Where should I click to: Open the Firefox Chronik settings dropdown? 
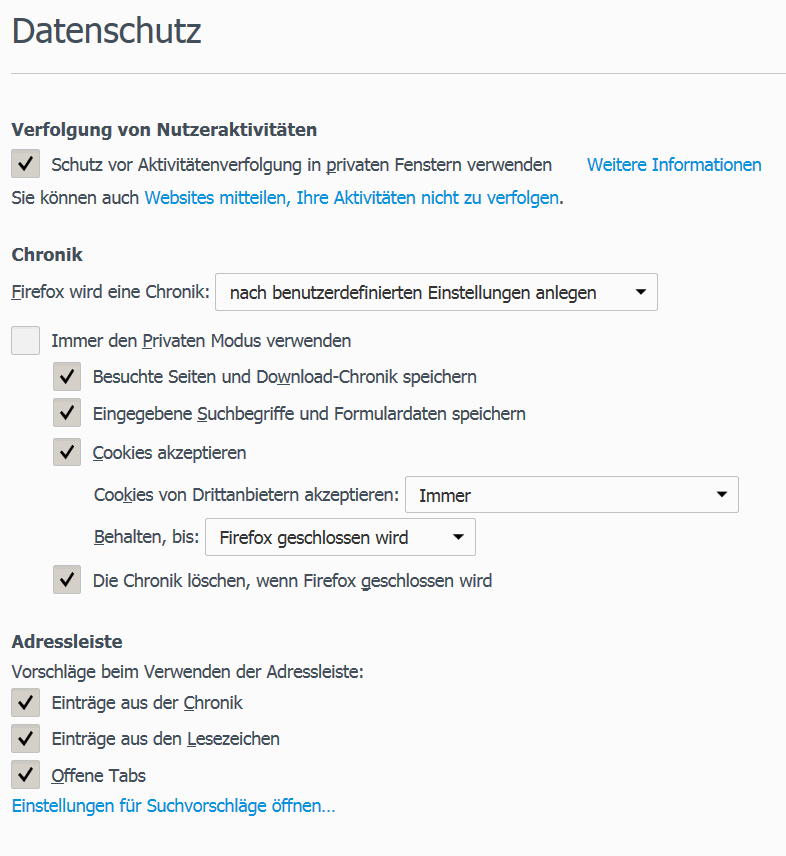click(x=436, y=292)
